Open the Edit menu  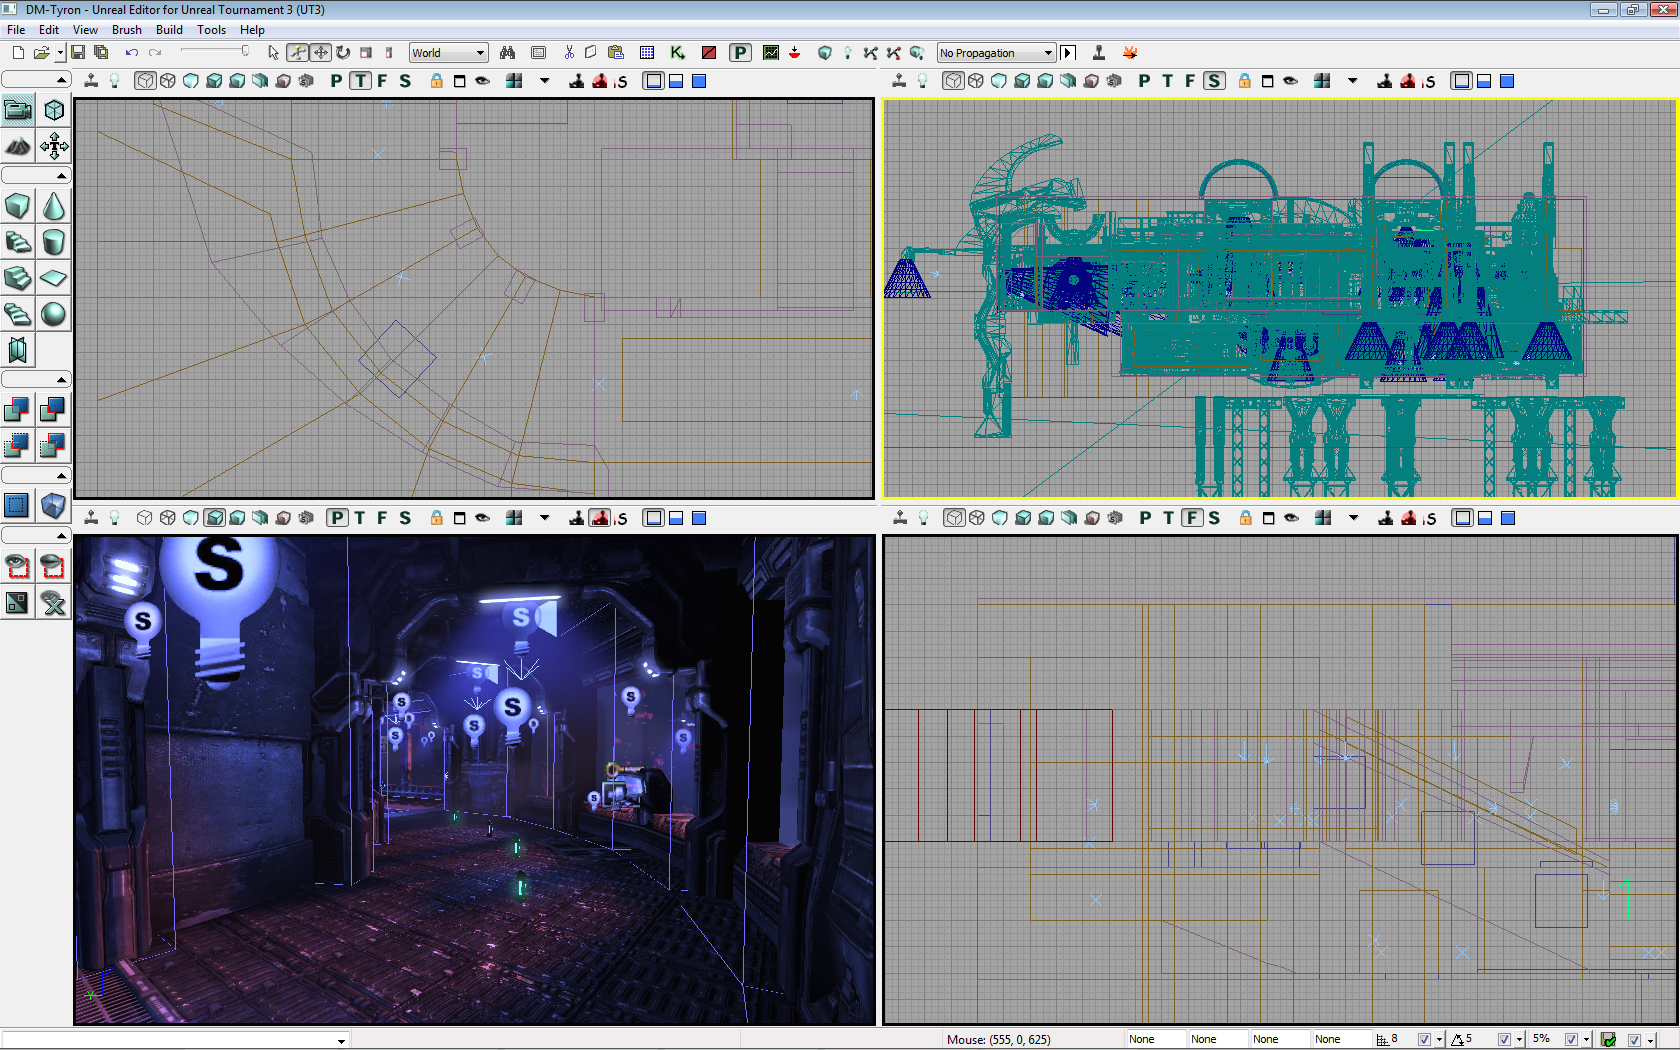(x=49, y=30)
